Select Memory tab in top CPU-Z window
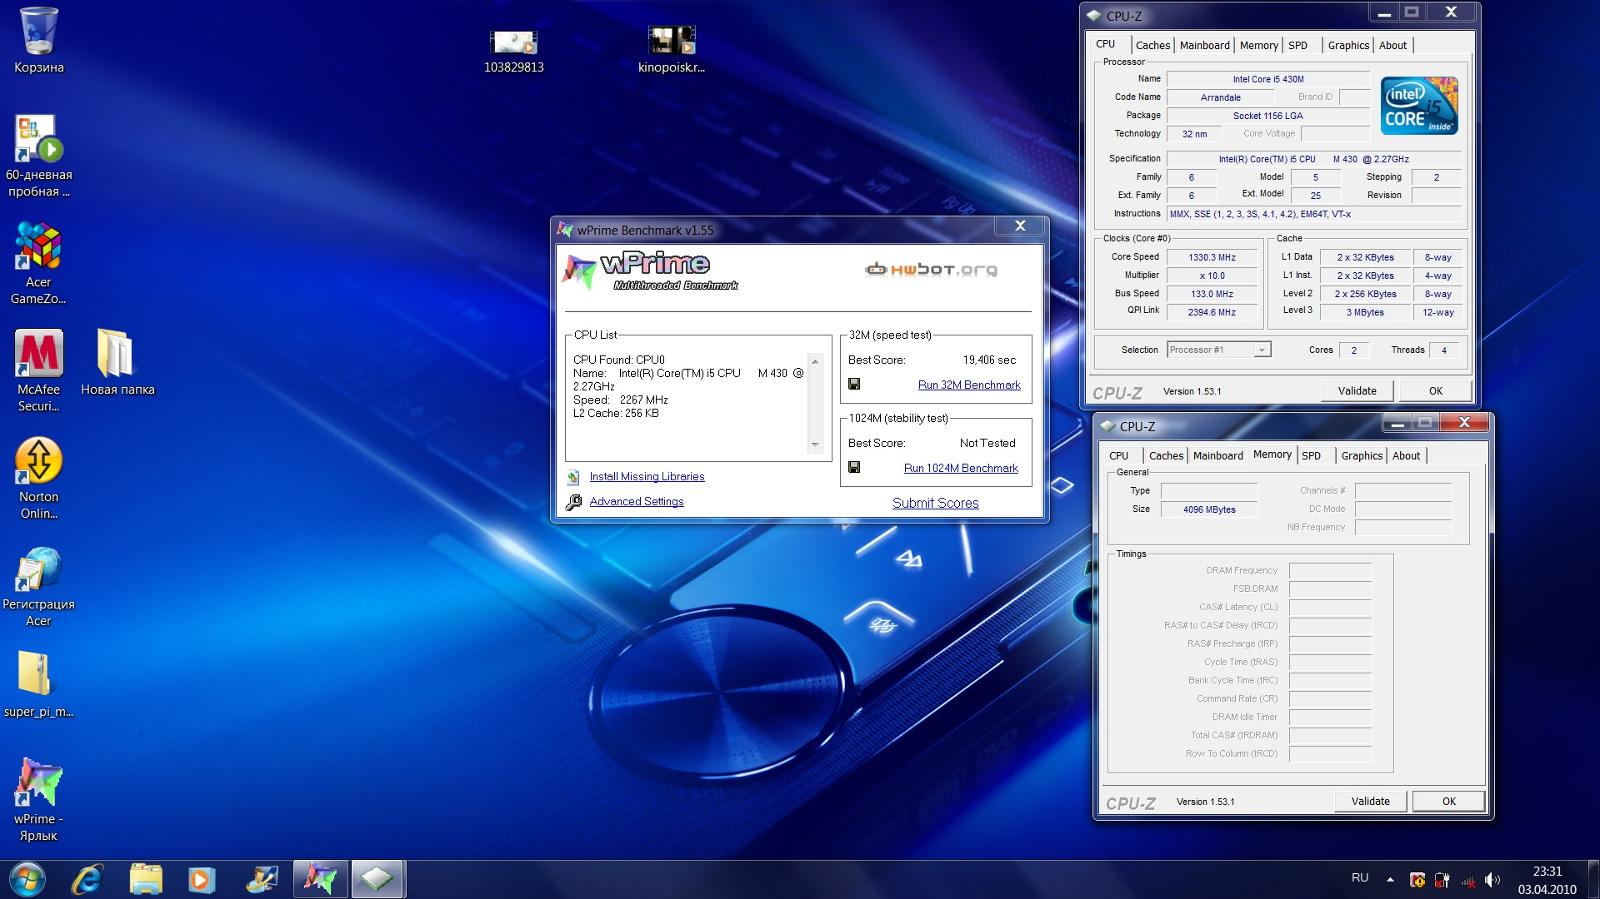Screen dimensions: 1600x899 pos(1259,45)
